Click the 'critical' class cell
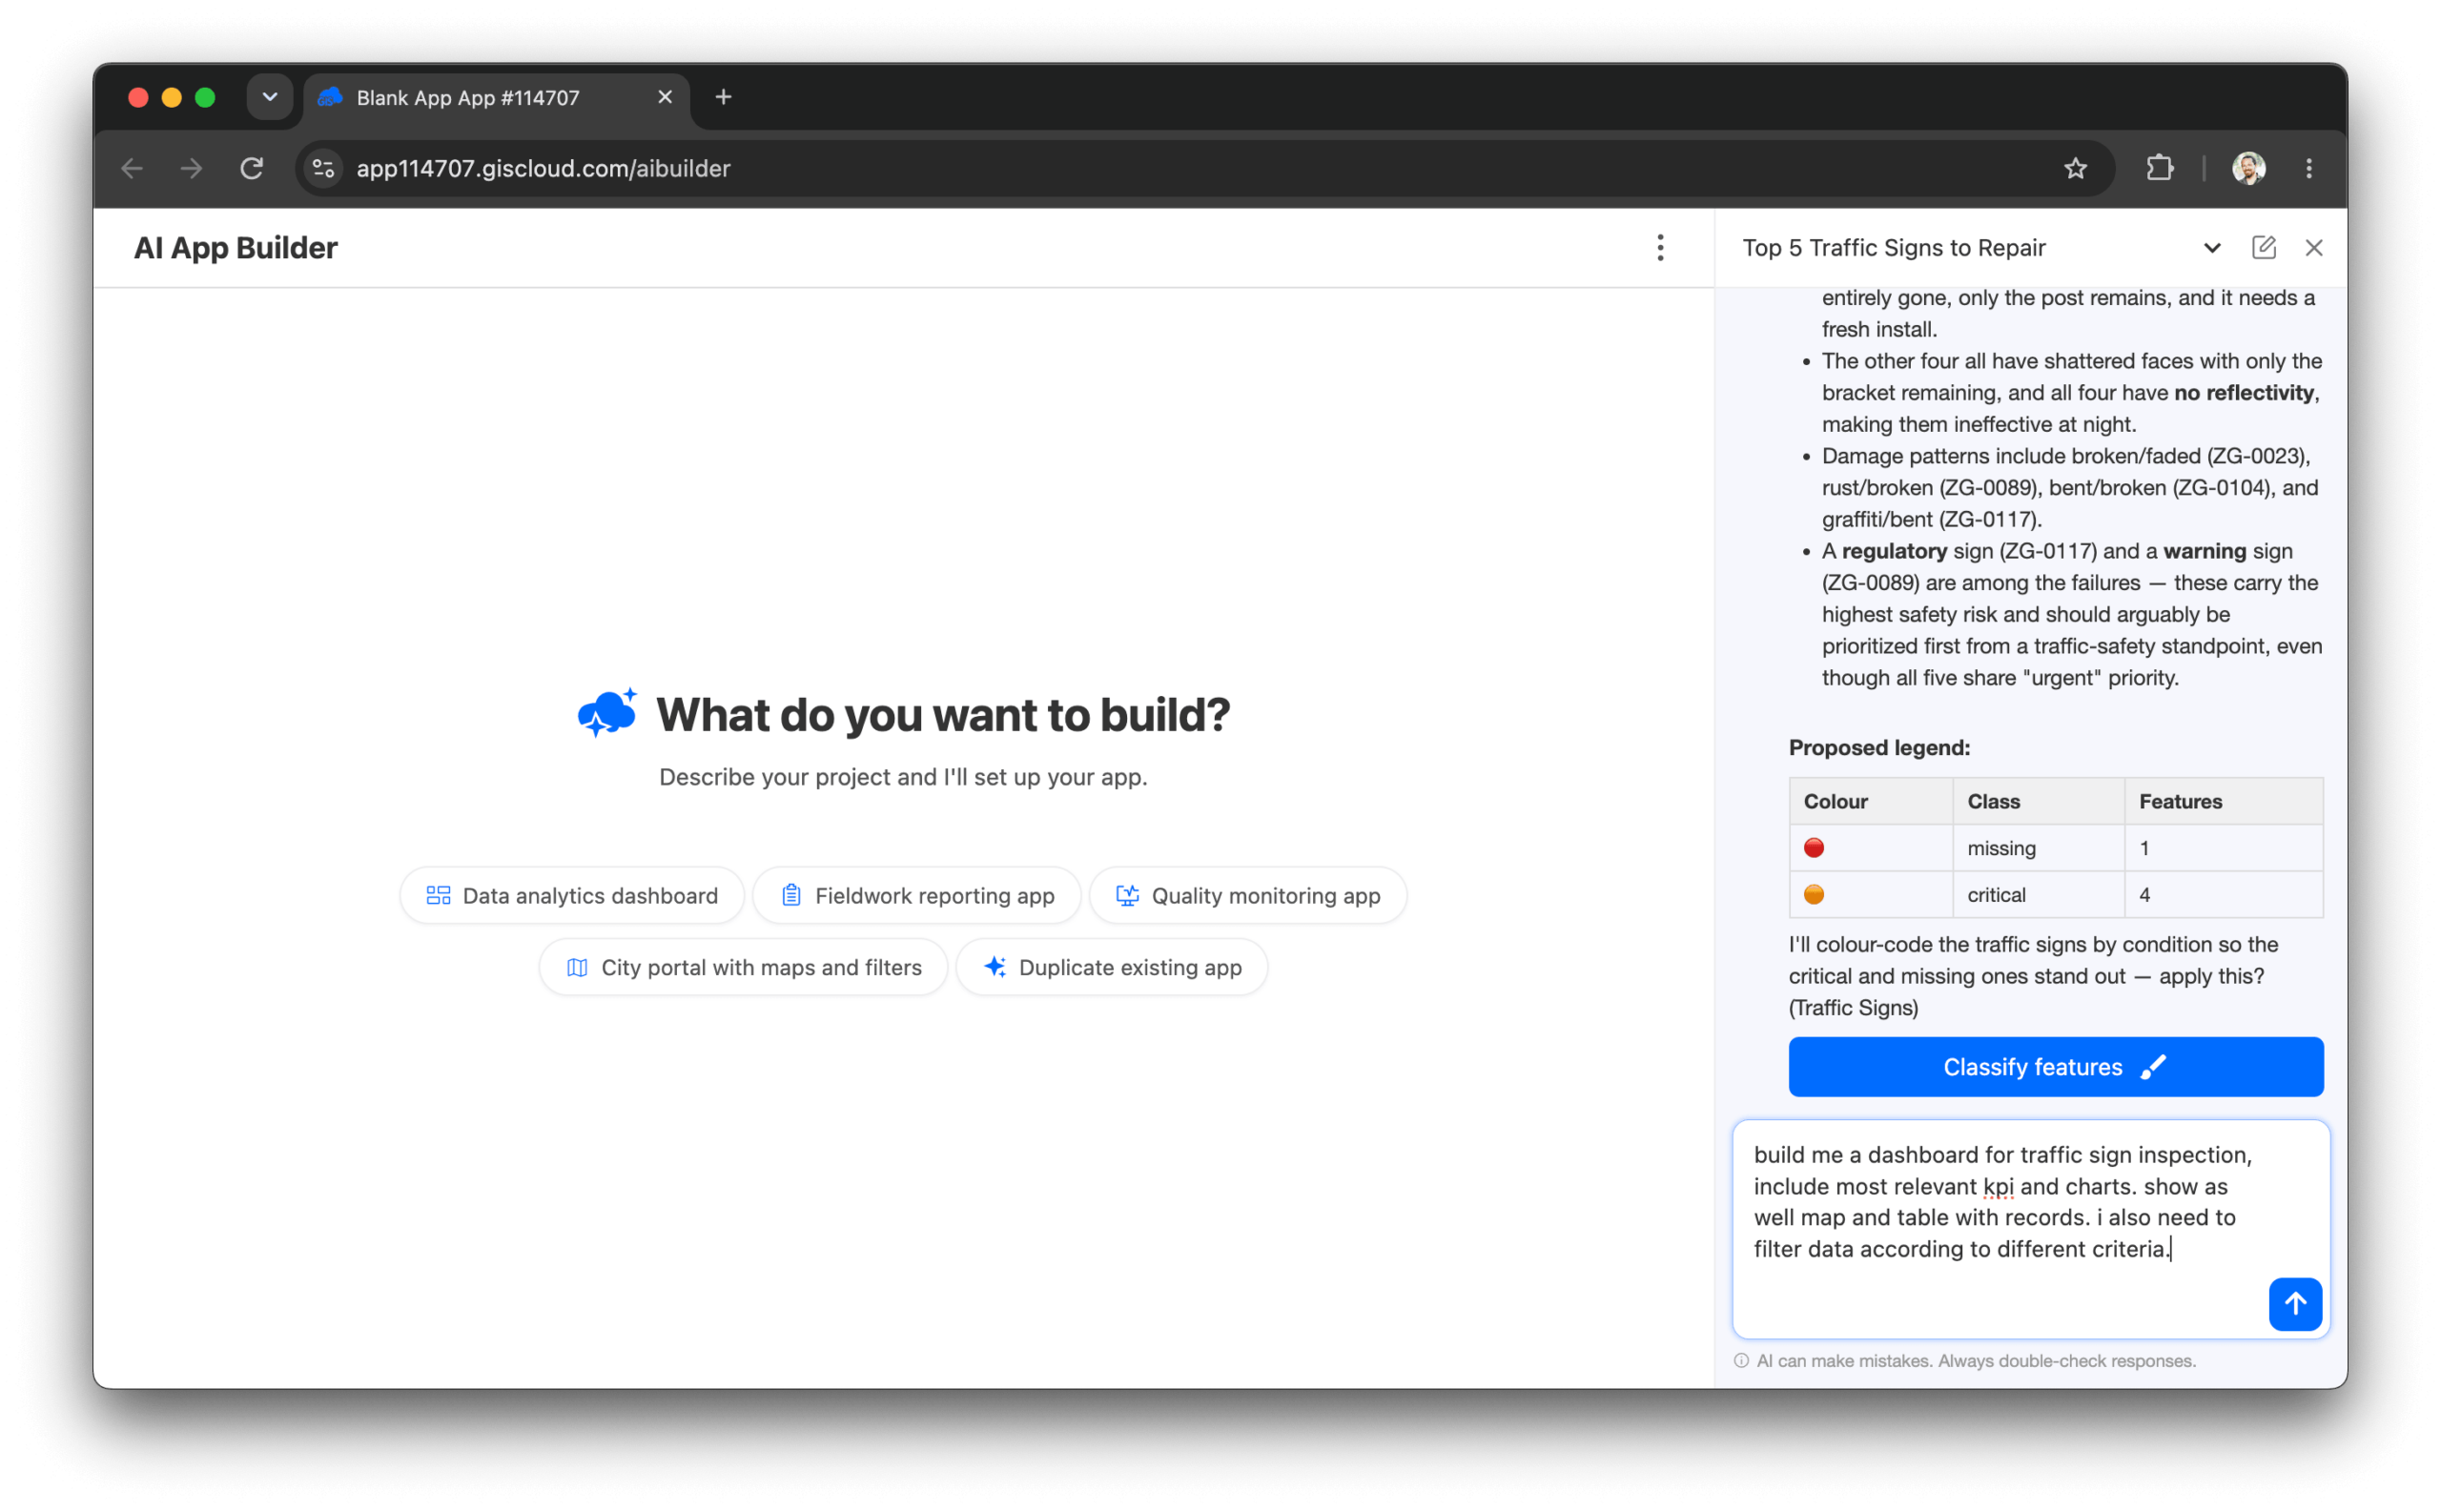This screenshot has width=2441, height=1512. point(2038,894)
